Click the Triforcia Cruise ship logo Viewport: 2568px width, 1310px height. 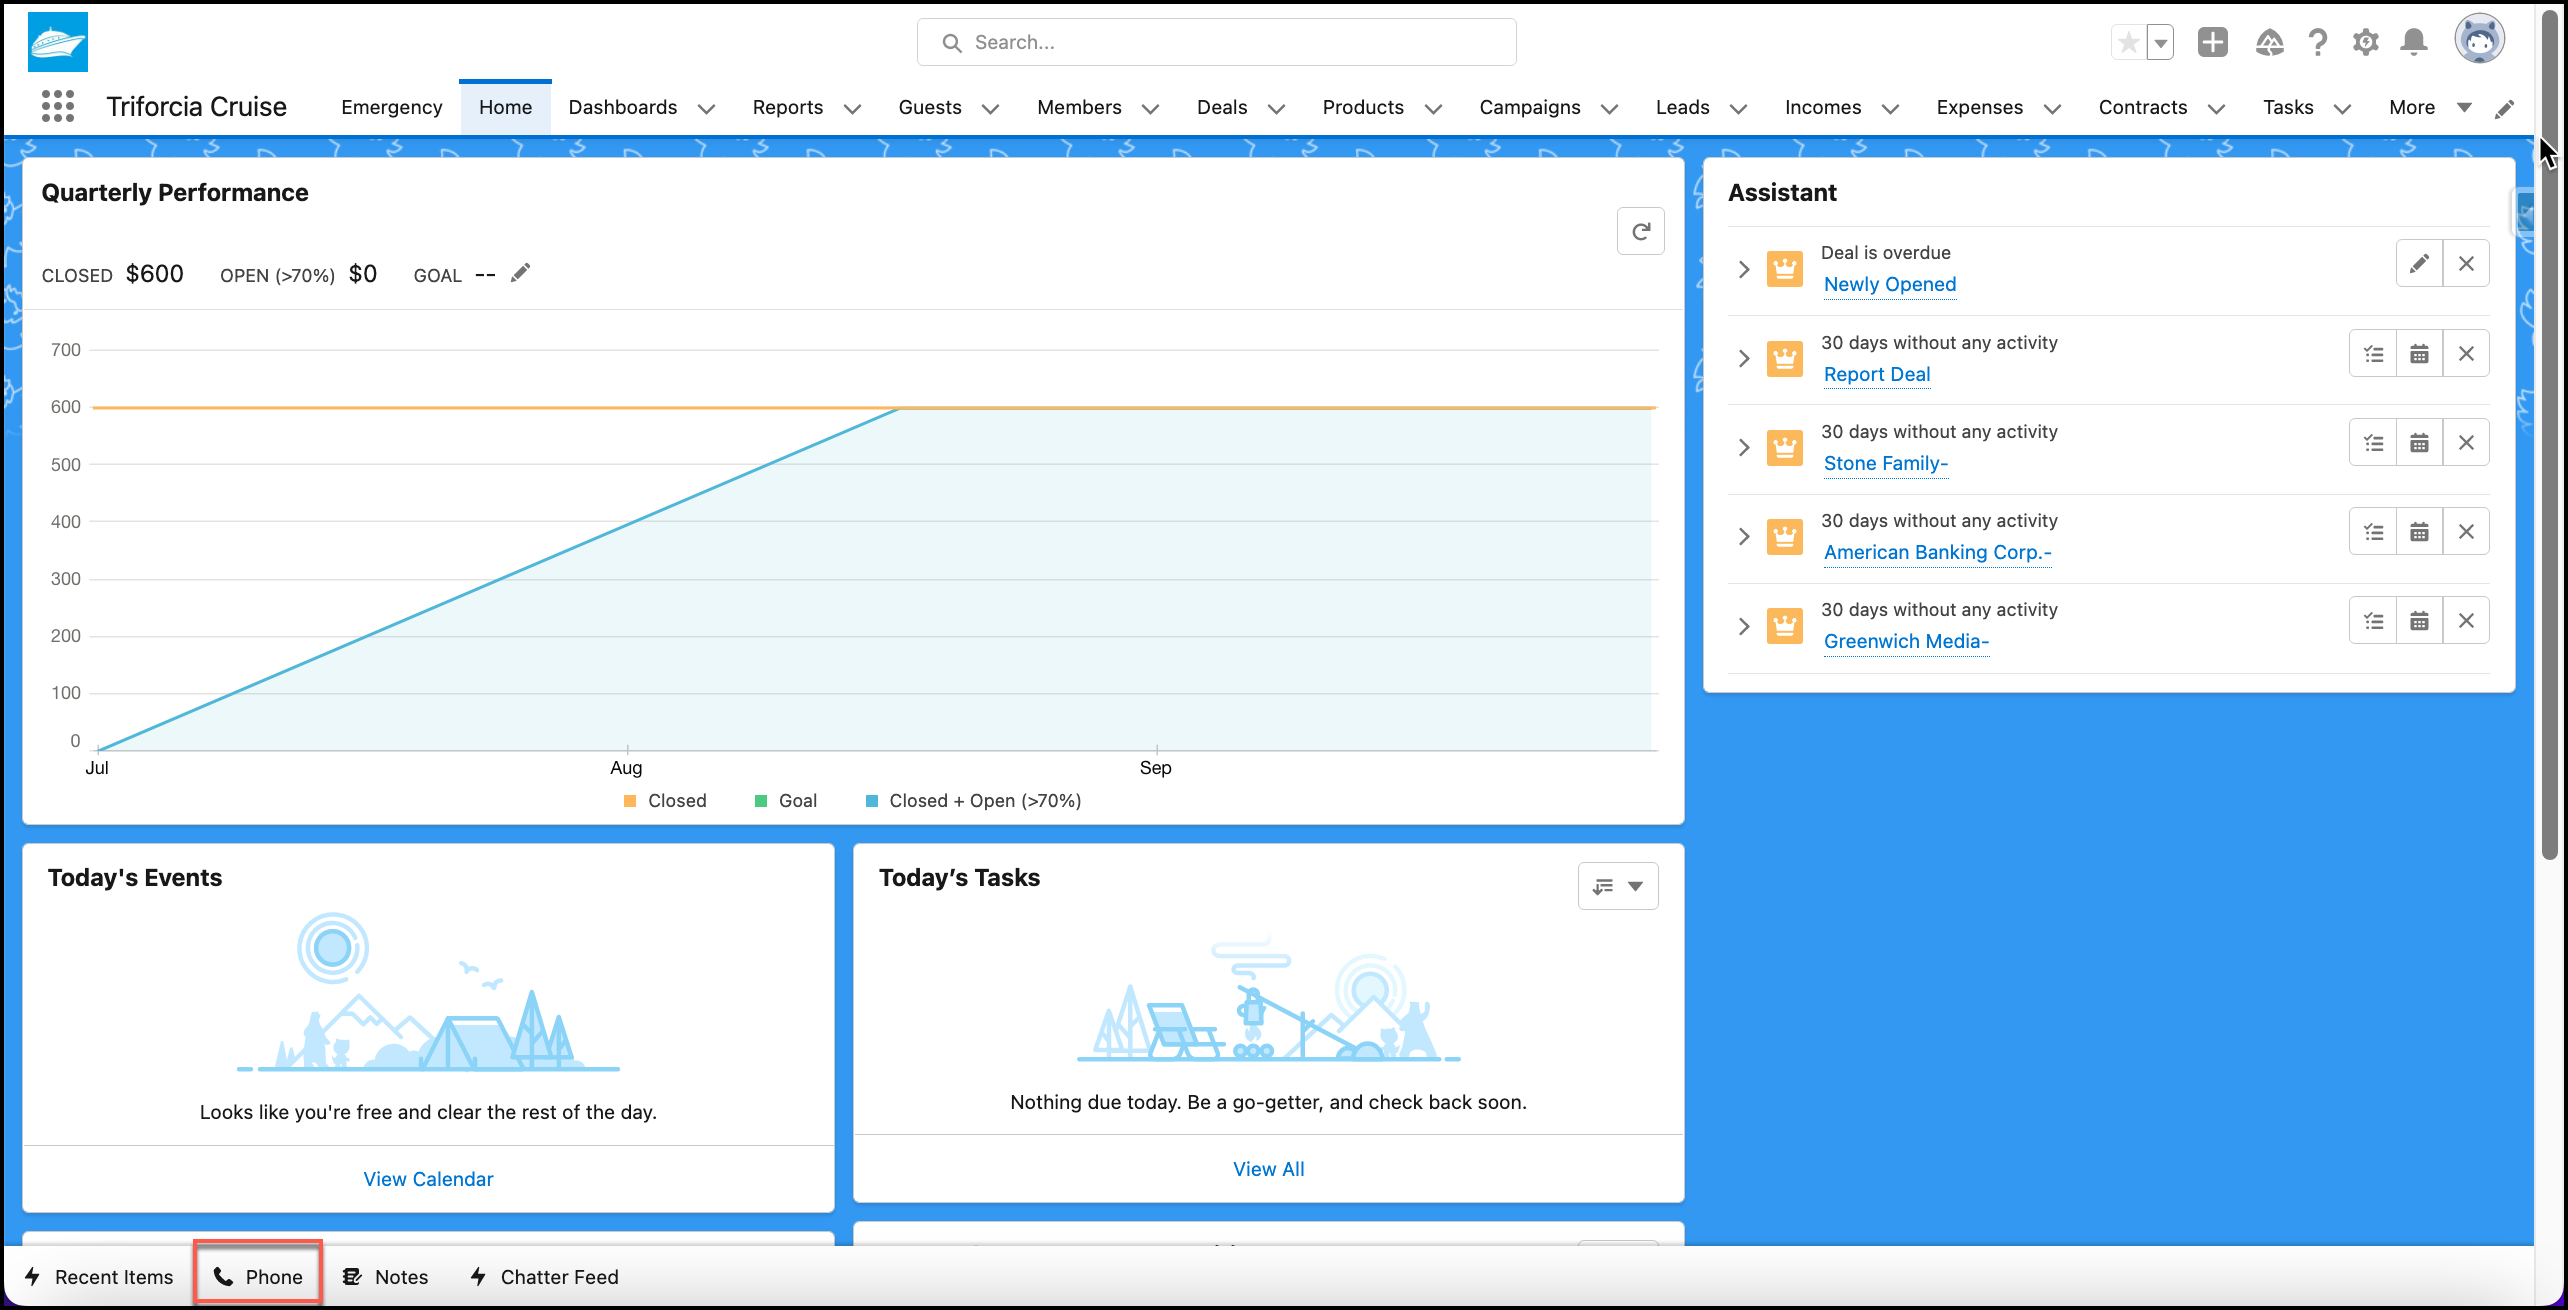[x=58, y=42]
